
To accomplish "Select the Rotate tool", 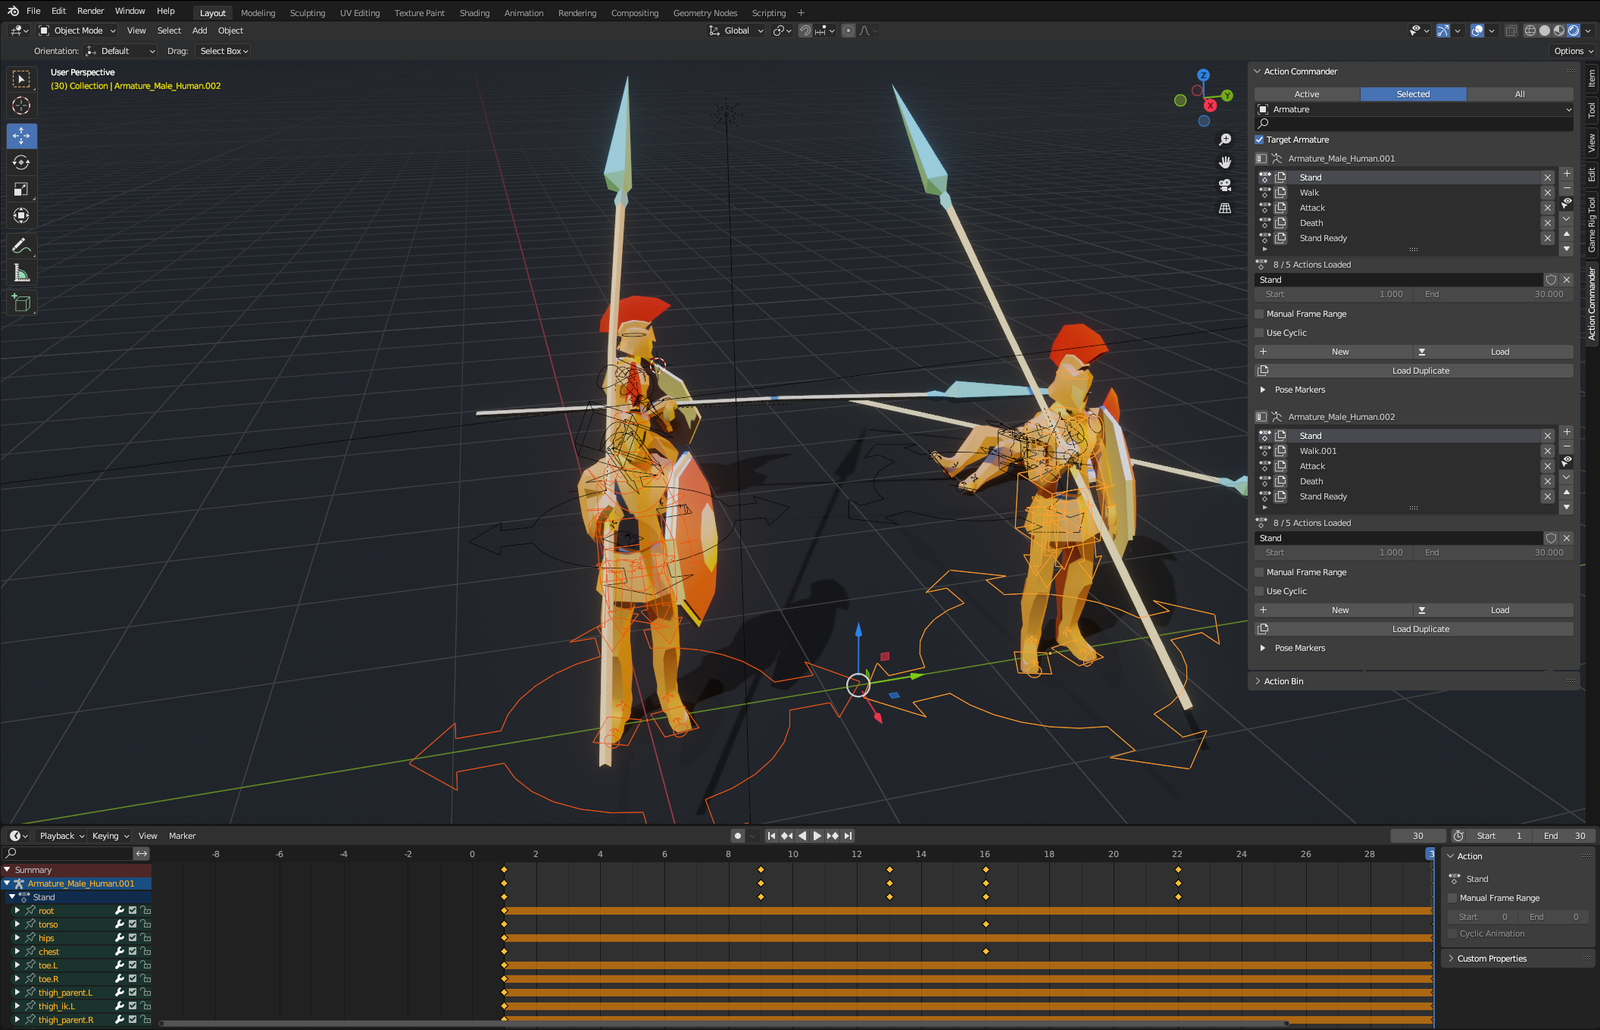I will (21, 162).
